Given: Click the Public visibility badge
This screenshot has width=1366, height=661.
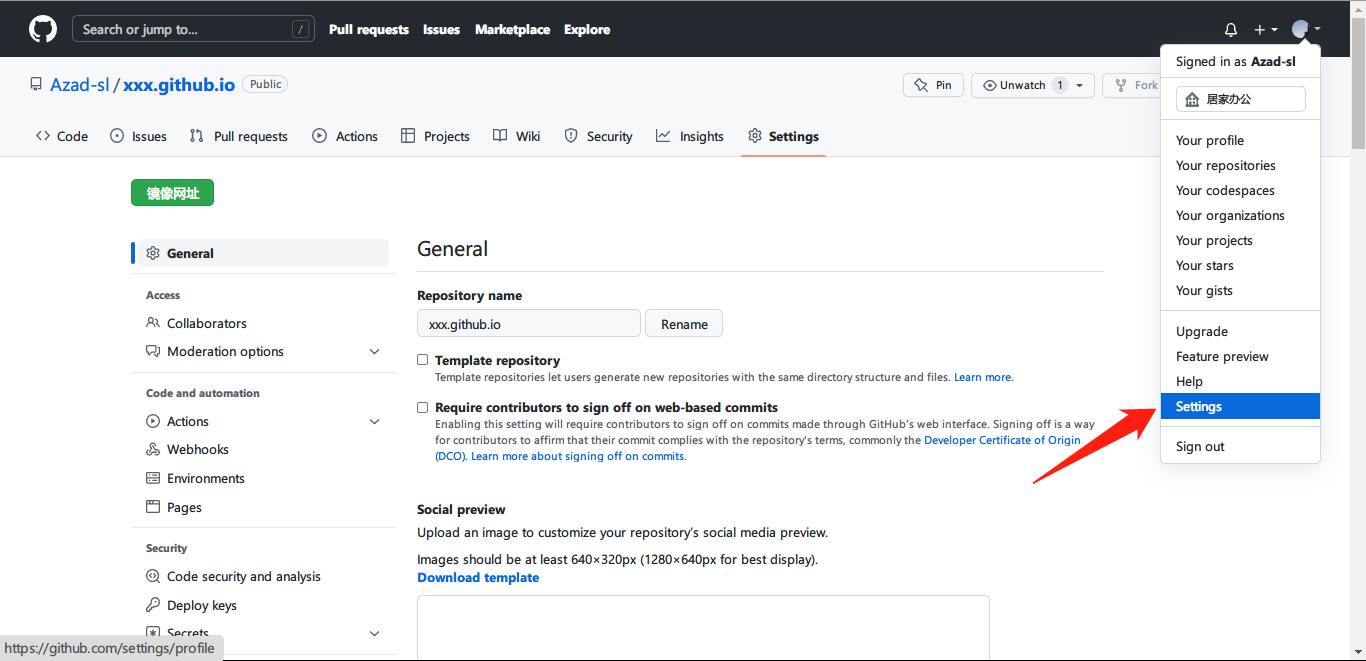Looking at the screenshot, I should (265, 84).
